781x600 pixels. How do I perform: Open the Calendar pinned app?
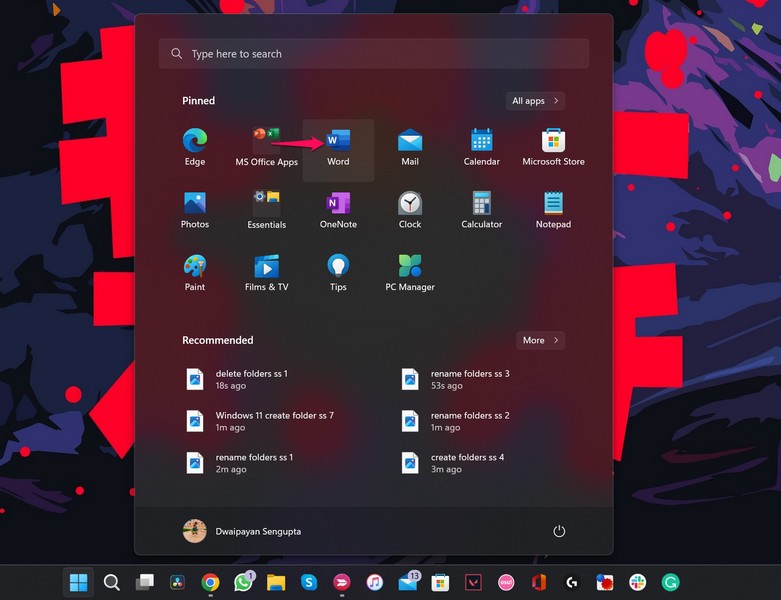tap(481, 148)
